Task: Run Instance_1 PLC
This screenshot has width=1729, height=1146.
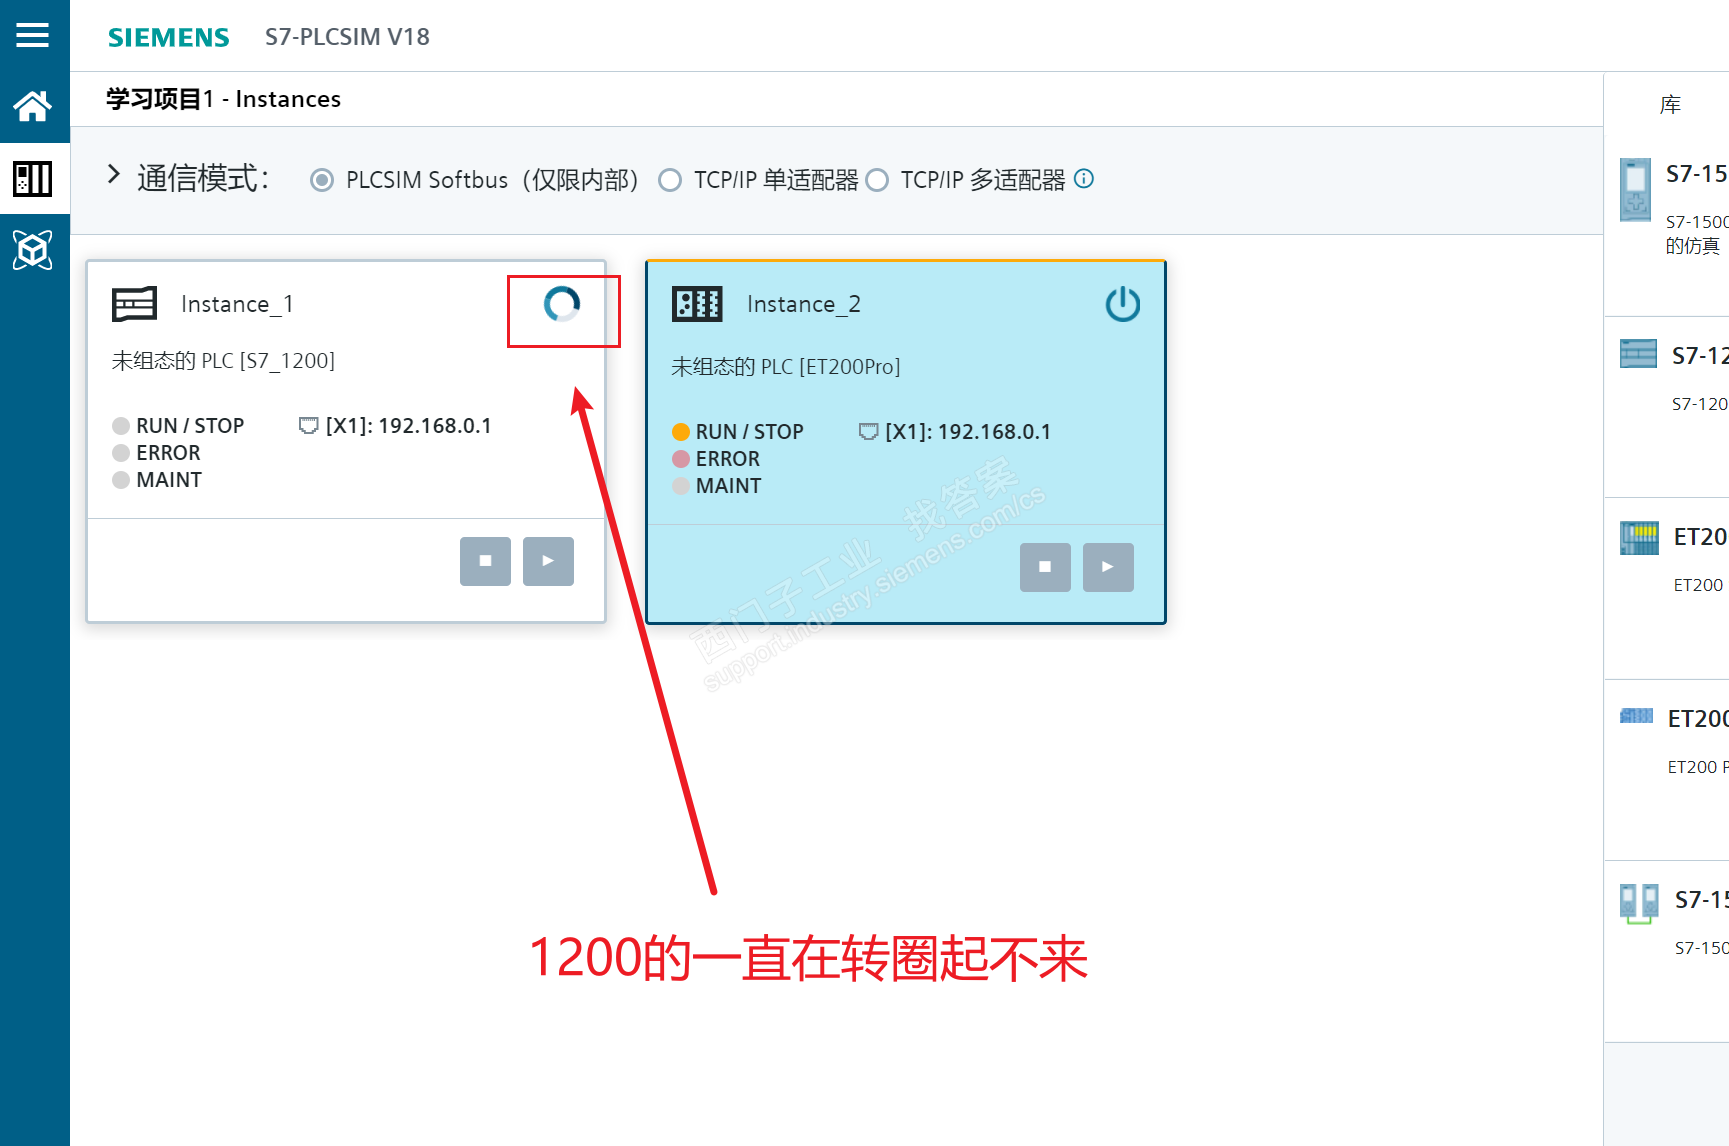Action: click(548, 561)
